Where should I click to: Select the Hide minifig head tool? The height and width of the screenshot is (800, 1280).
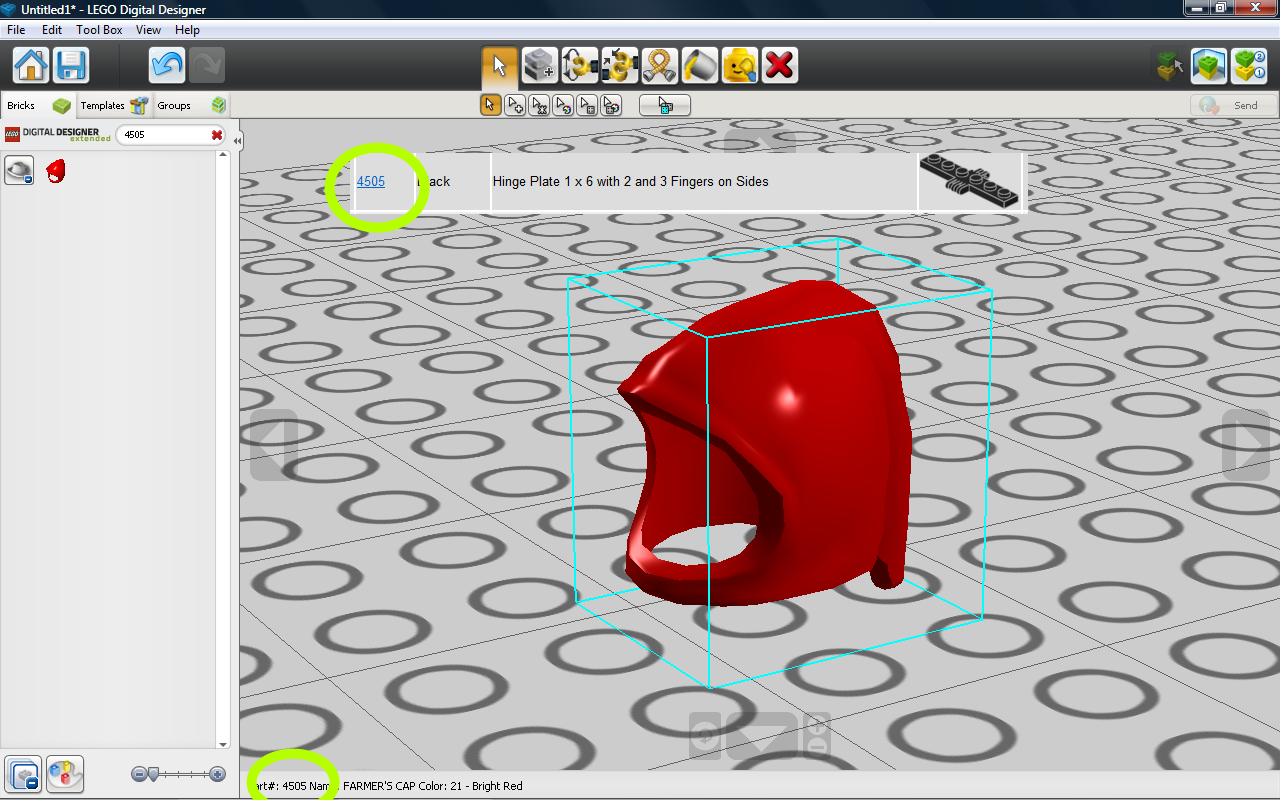tap(740, 66)
